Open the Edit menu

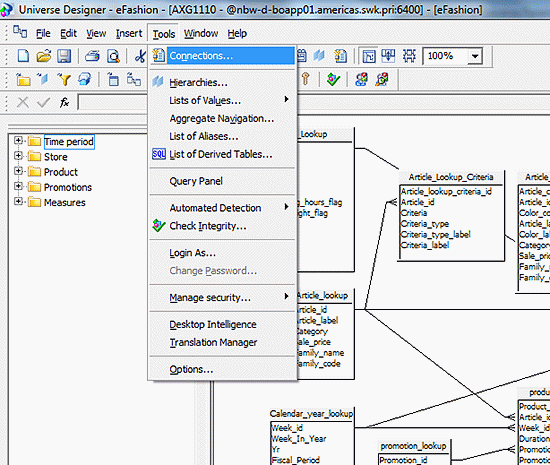(x=68, y=33)
